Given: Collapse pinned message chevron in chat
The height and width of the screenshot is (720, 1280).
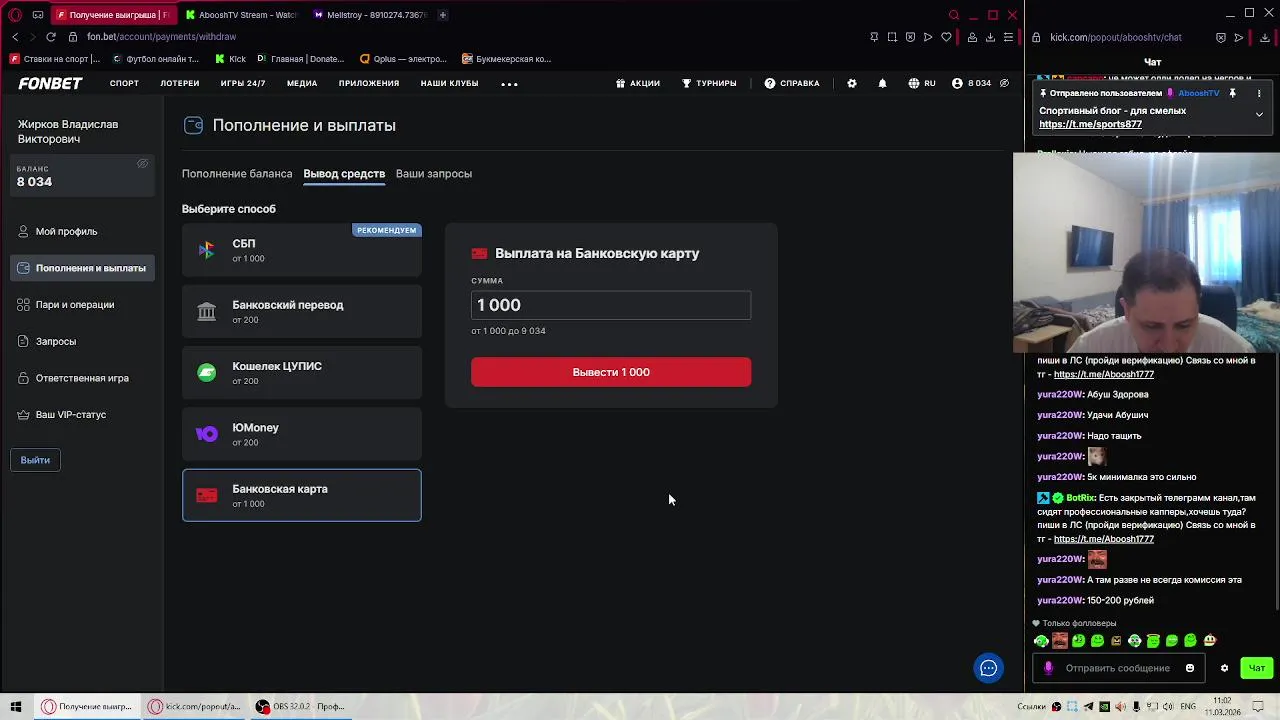Looking at the screenshot, I should 1259,115.
